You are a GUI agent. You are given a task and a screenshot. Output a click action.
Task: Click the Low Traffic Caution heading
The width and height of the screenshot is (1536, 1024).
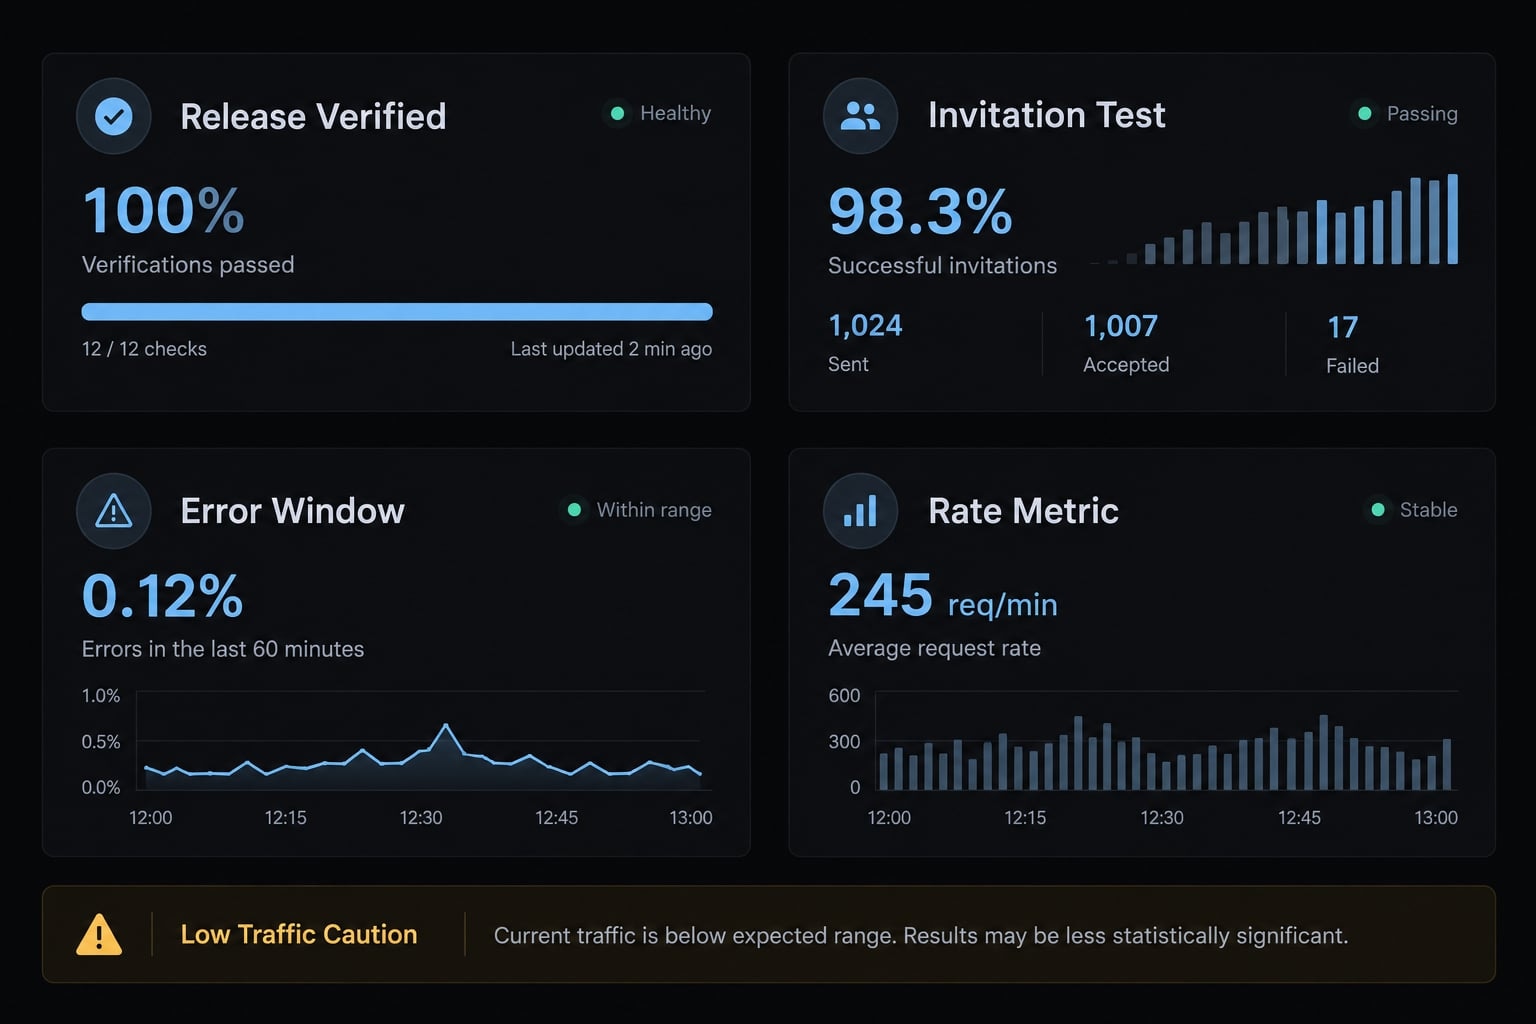tap(299, 935)
